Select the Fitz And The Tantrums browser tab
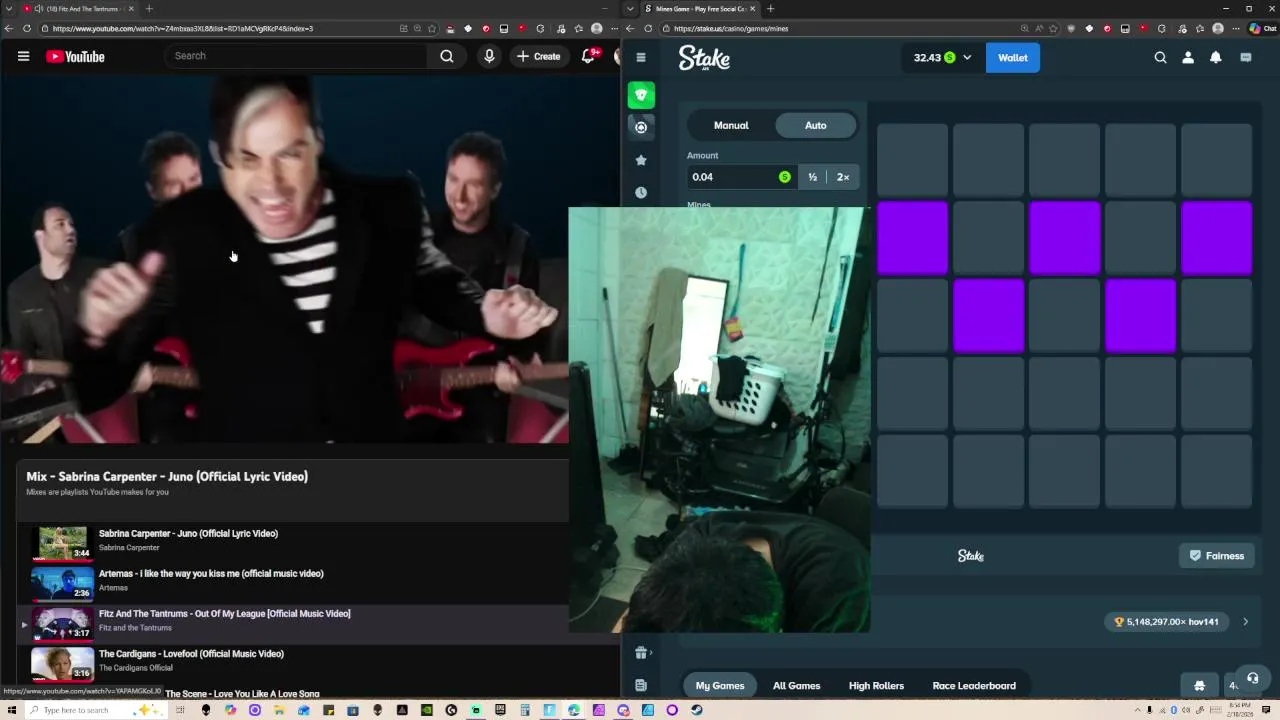The height and width of the screenshot is (720, 1280). [x=78, y=8]
